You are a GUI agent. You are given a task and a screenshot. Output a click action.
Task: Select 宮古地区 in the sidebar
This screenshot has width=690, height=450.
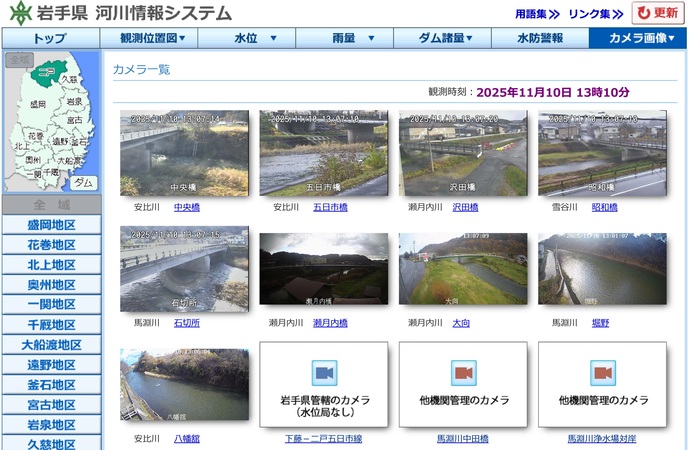click(x=51, y=405)
